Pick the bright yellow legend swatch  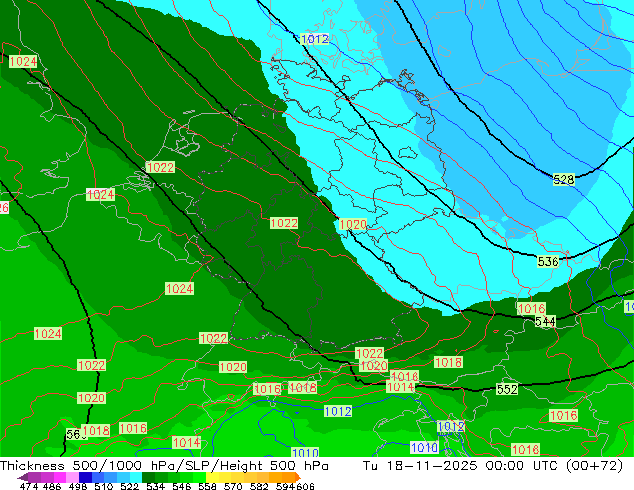pyautogui.click(x=212, y=477)
